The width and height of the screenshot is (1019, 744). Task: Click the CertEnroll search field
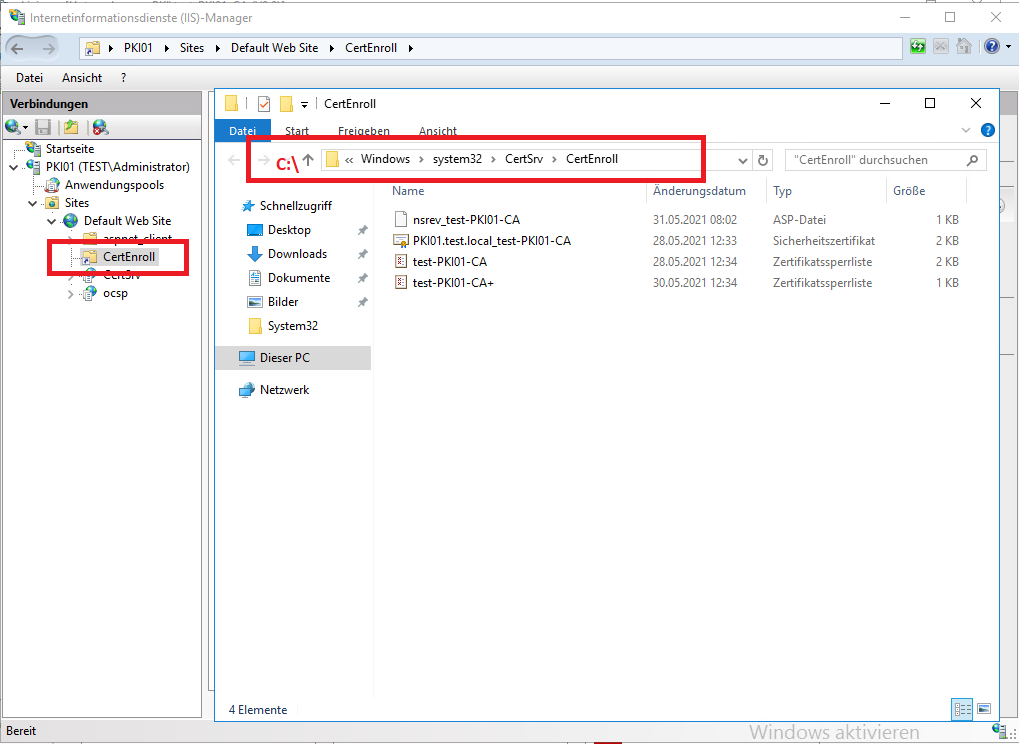point(875,160)
